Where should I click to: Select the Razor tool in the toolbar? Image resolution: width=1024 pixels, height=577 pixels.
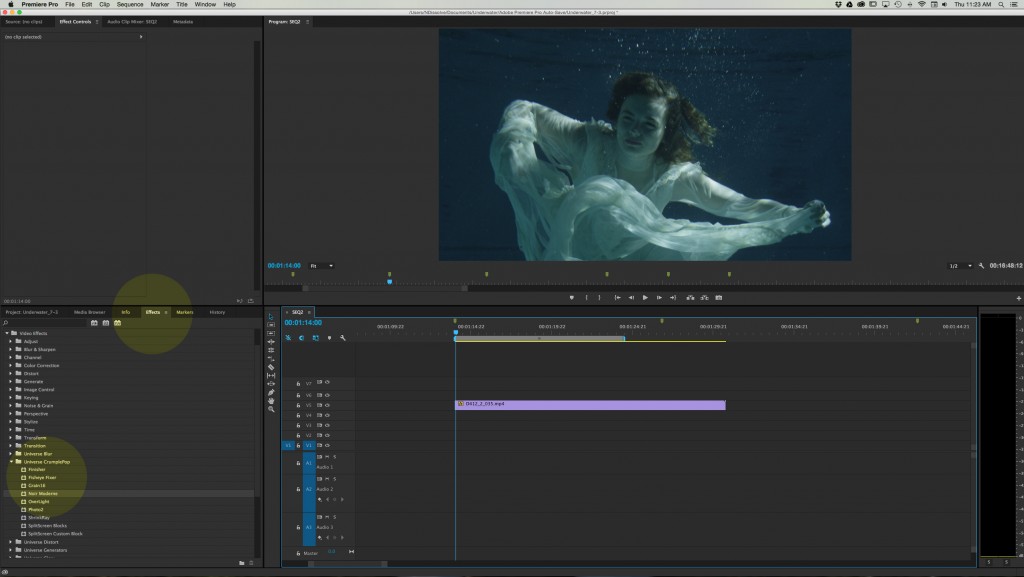271,367
